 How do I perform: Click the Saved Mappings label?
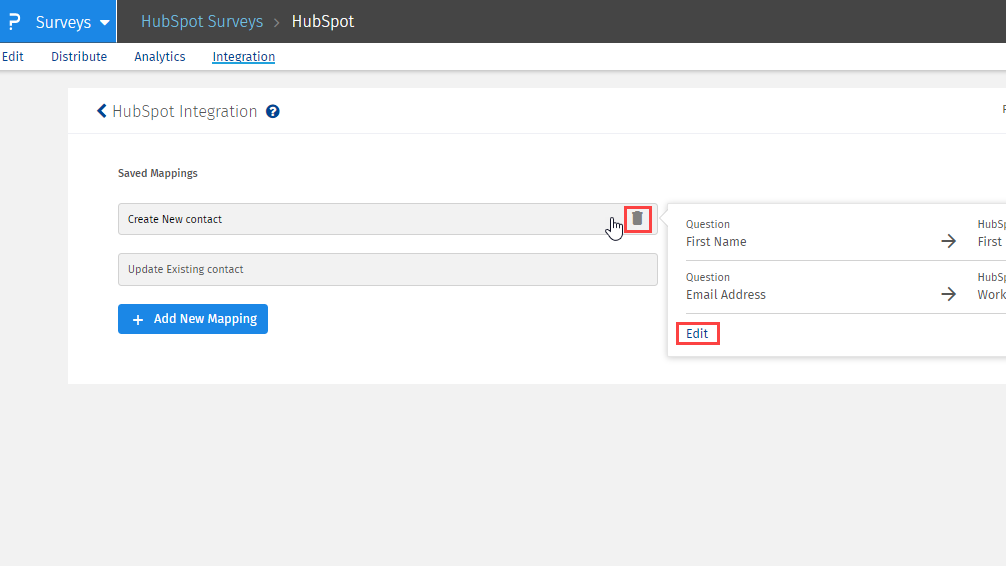click(158, 173)
